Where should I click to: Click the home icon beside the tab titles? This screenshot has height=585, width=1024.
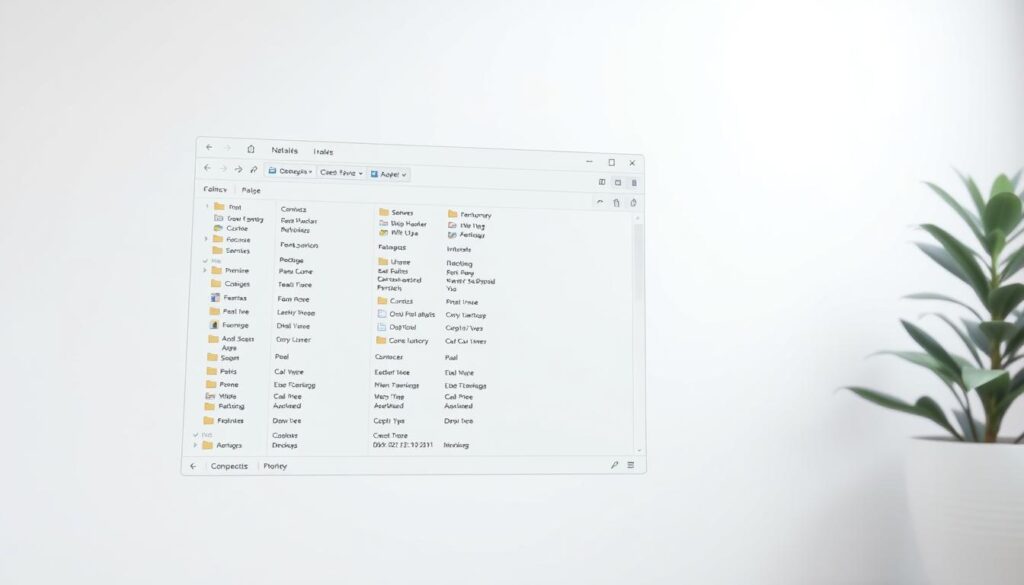click(x=249, y=150)
